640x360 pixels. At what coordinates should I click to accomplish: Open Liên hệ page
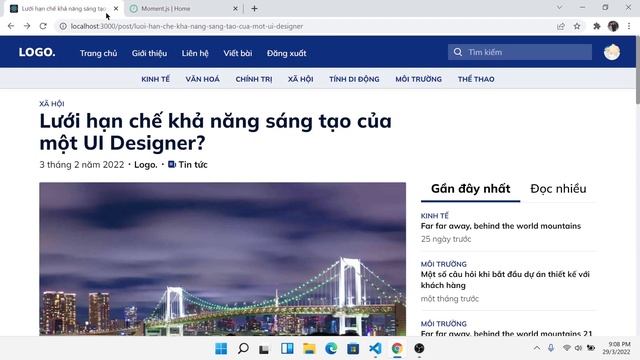(x=195, y=53)
